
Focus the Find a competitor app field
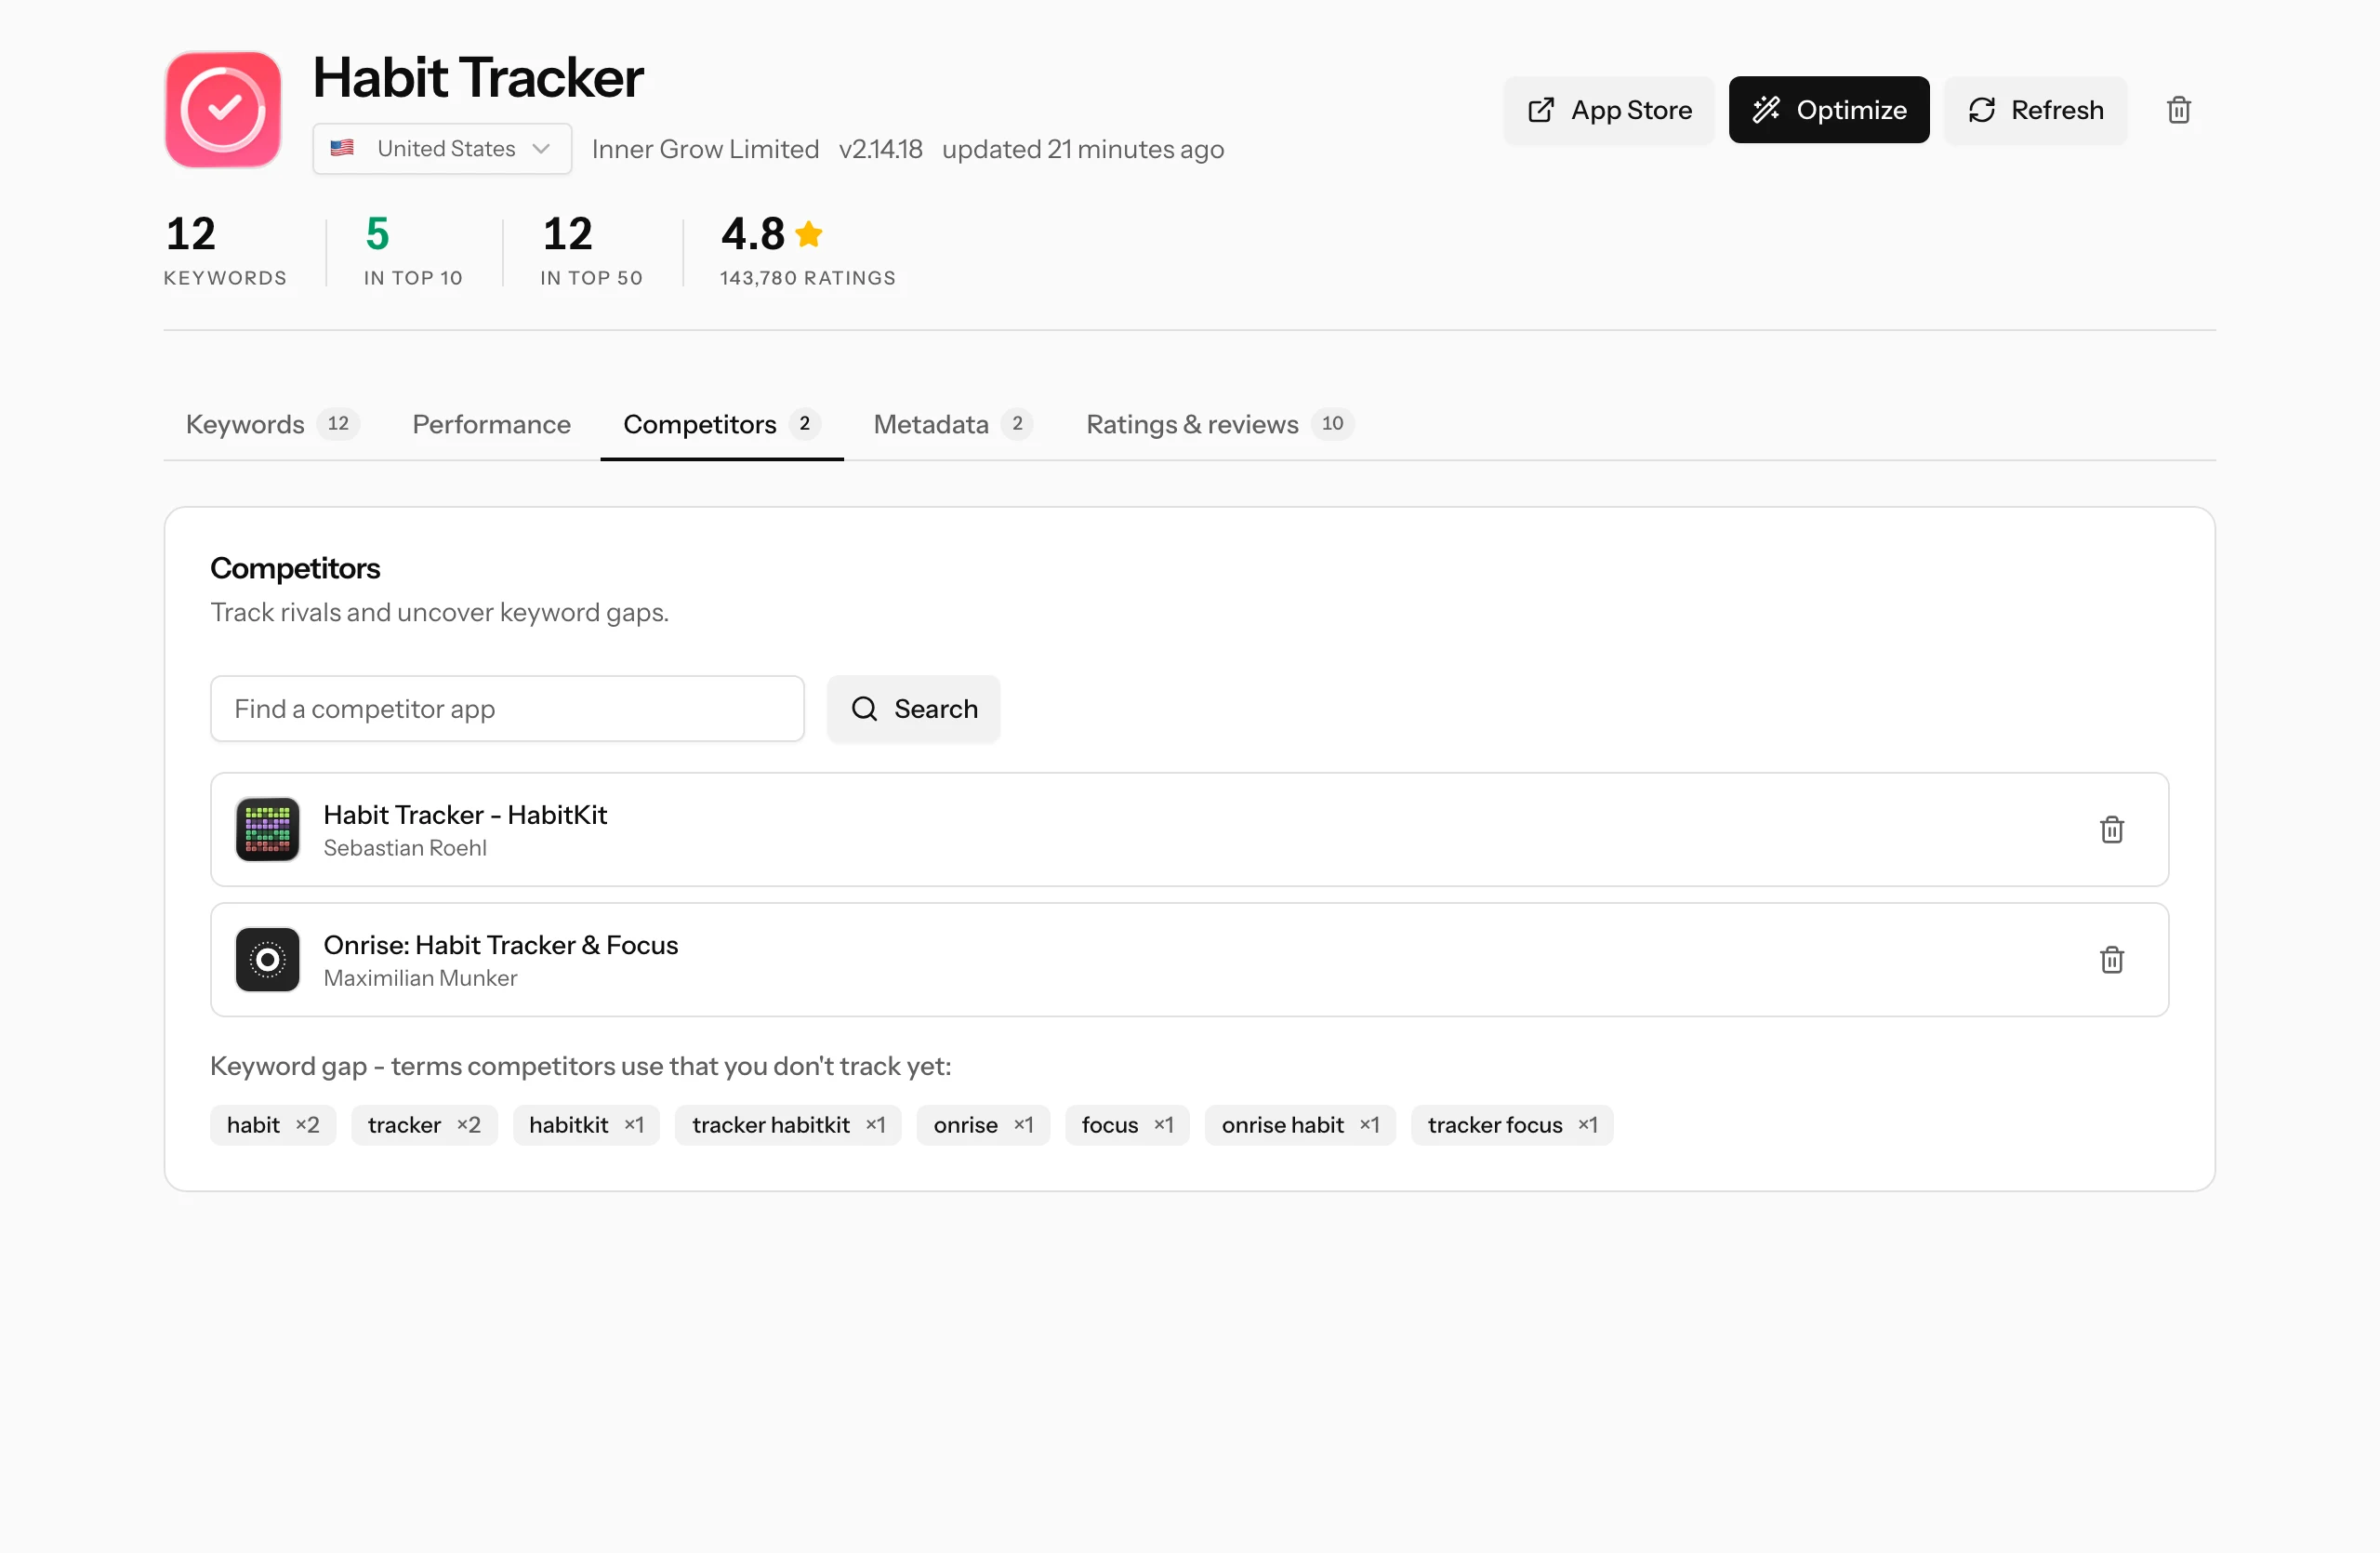pyautogui.click(x=507, y=709)
